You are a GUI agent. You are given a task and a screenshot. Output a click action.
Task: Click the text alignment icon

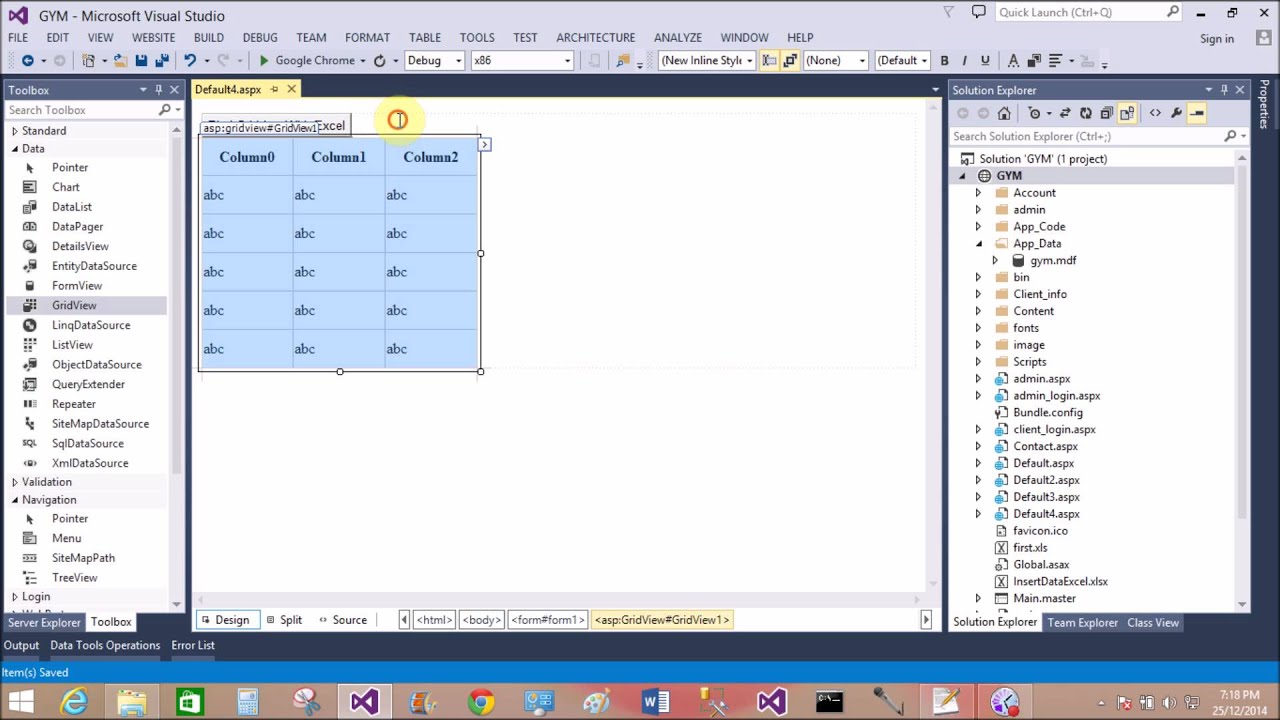(1055, 61)
